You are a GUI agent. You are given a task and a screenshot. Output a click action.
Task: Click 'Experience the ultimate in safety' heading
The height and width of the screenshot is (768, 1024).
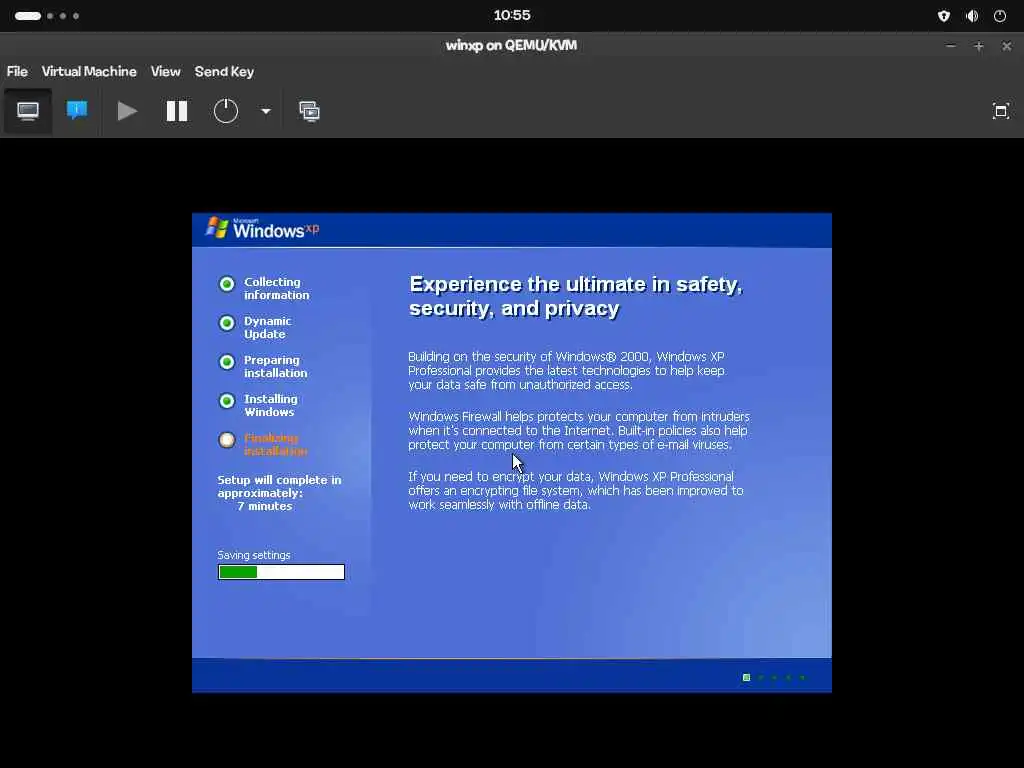pyautogui.click(x=575, y=296)
